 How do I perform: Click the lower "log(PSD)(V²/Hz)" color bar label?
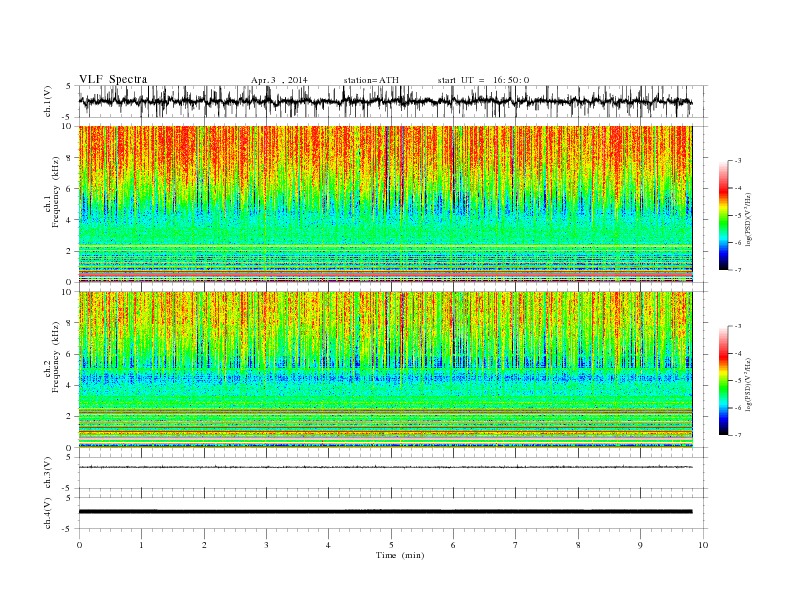(749, 384)
